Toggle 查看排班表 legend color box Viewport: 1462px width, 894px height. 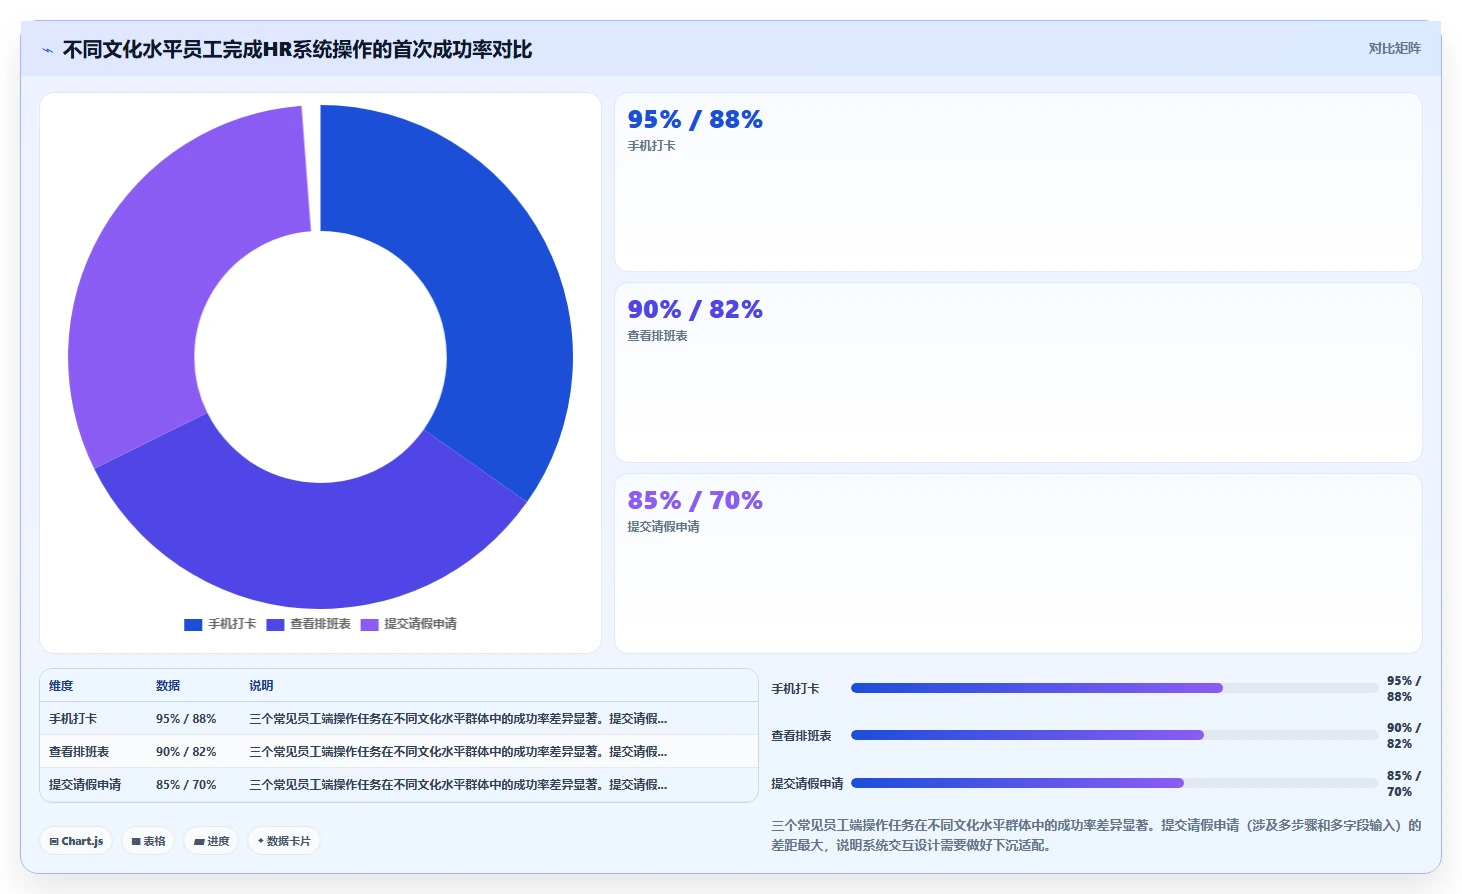tap(275, 624)
